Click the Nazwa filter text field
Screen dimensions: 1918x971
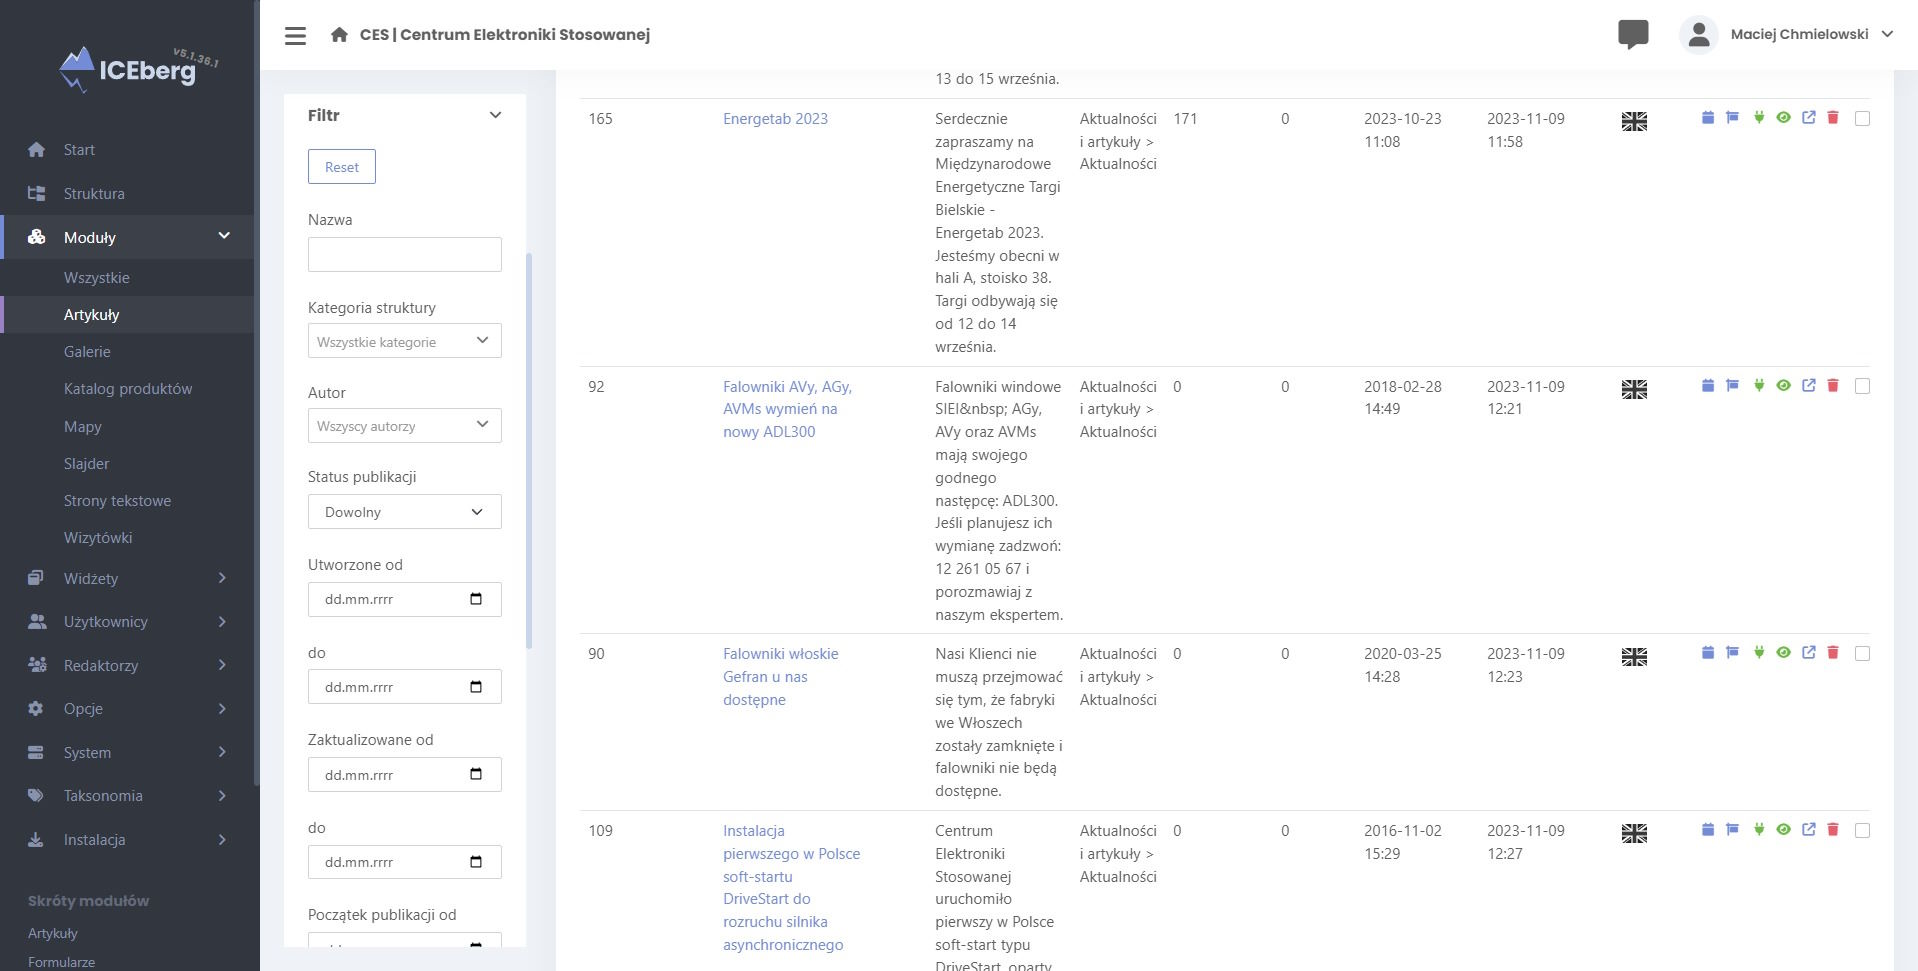point(404,254)
